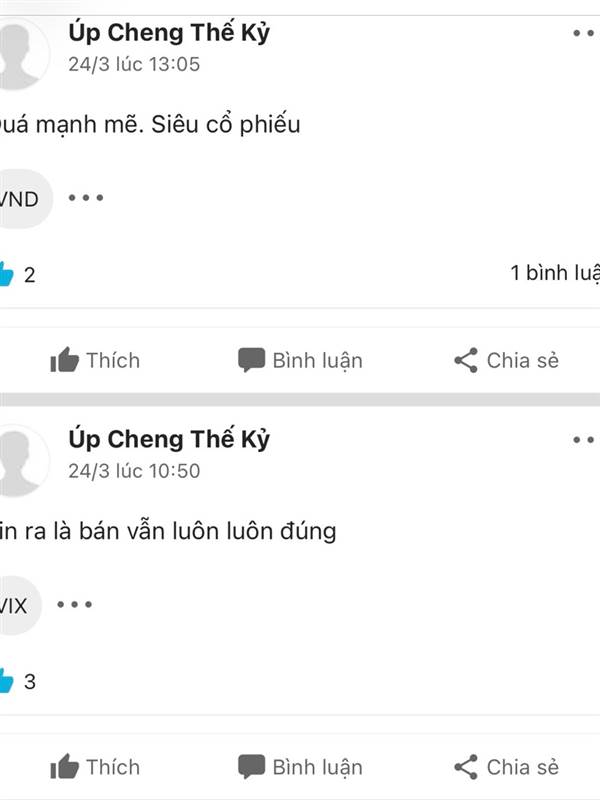Open timestamp 24/3 lúc 10:50

click(x=134, y=470)
